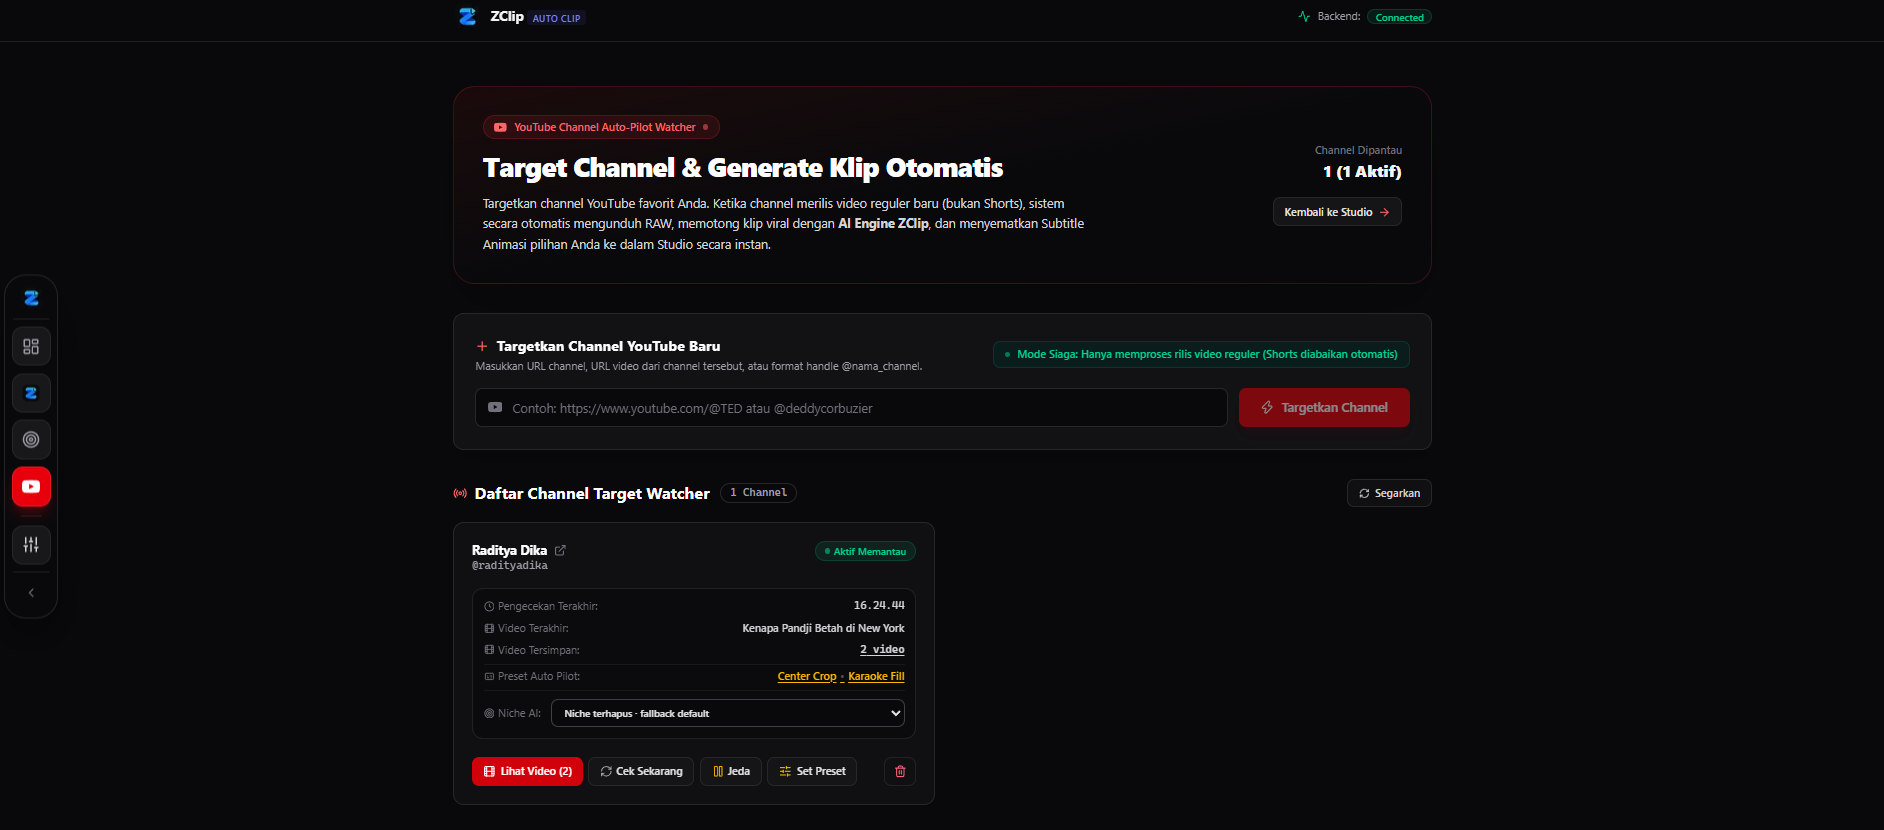Click the Targetkan Channel button
This screenshot has height=830, width=1884.
coord(1324,408)
